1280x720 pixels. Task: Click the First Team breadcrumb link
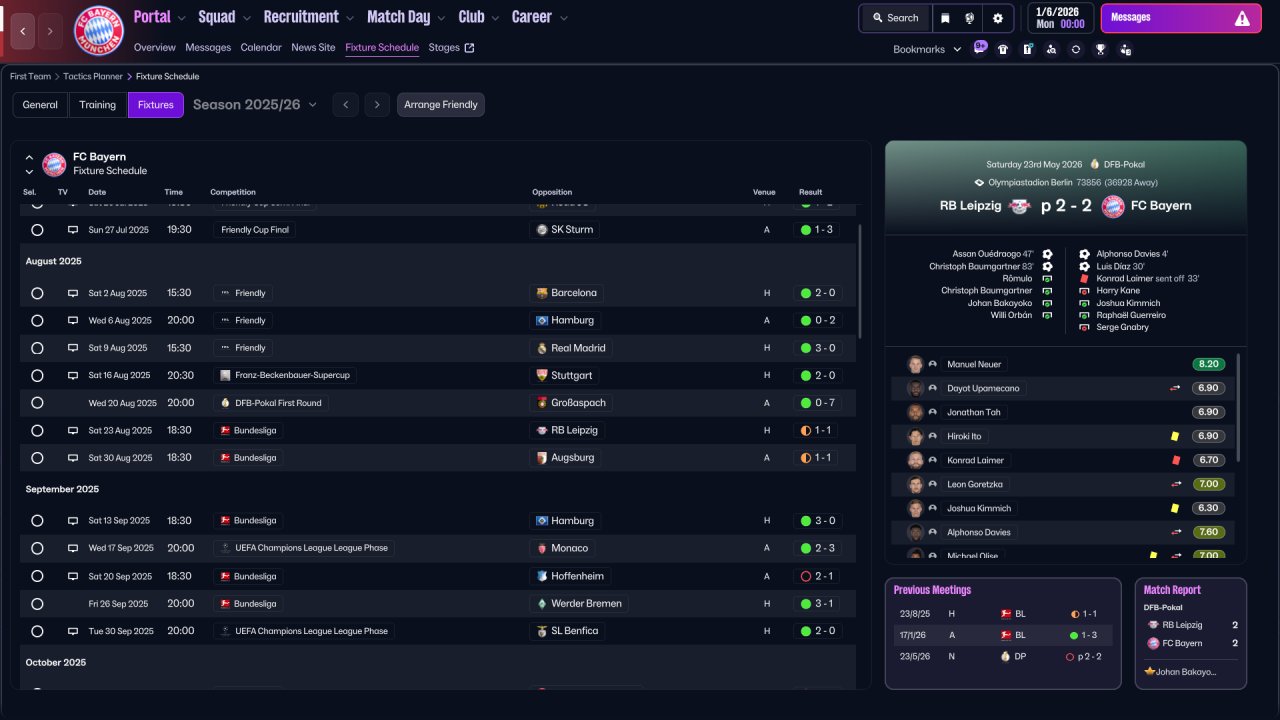pos(30,76)
